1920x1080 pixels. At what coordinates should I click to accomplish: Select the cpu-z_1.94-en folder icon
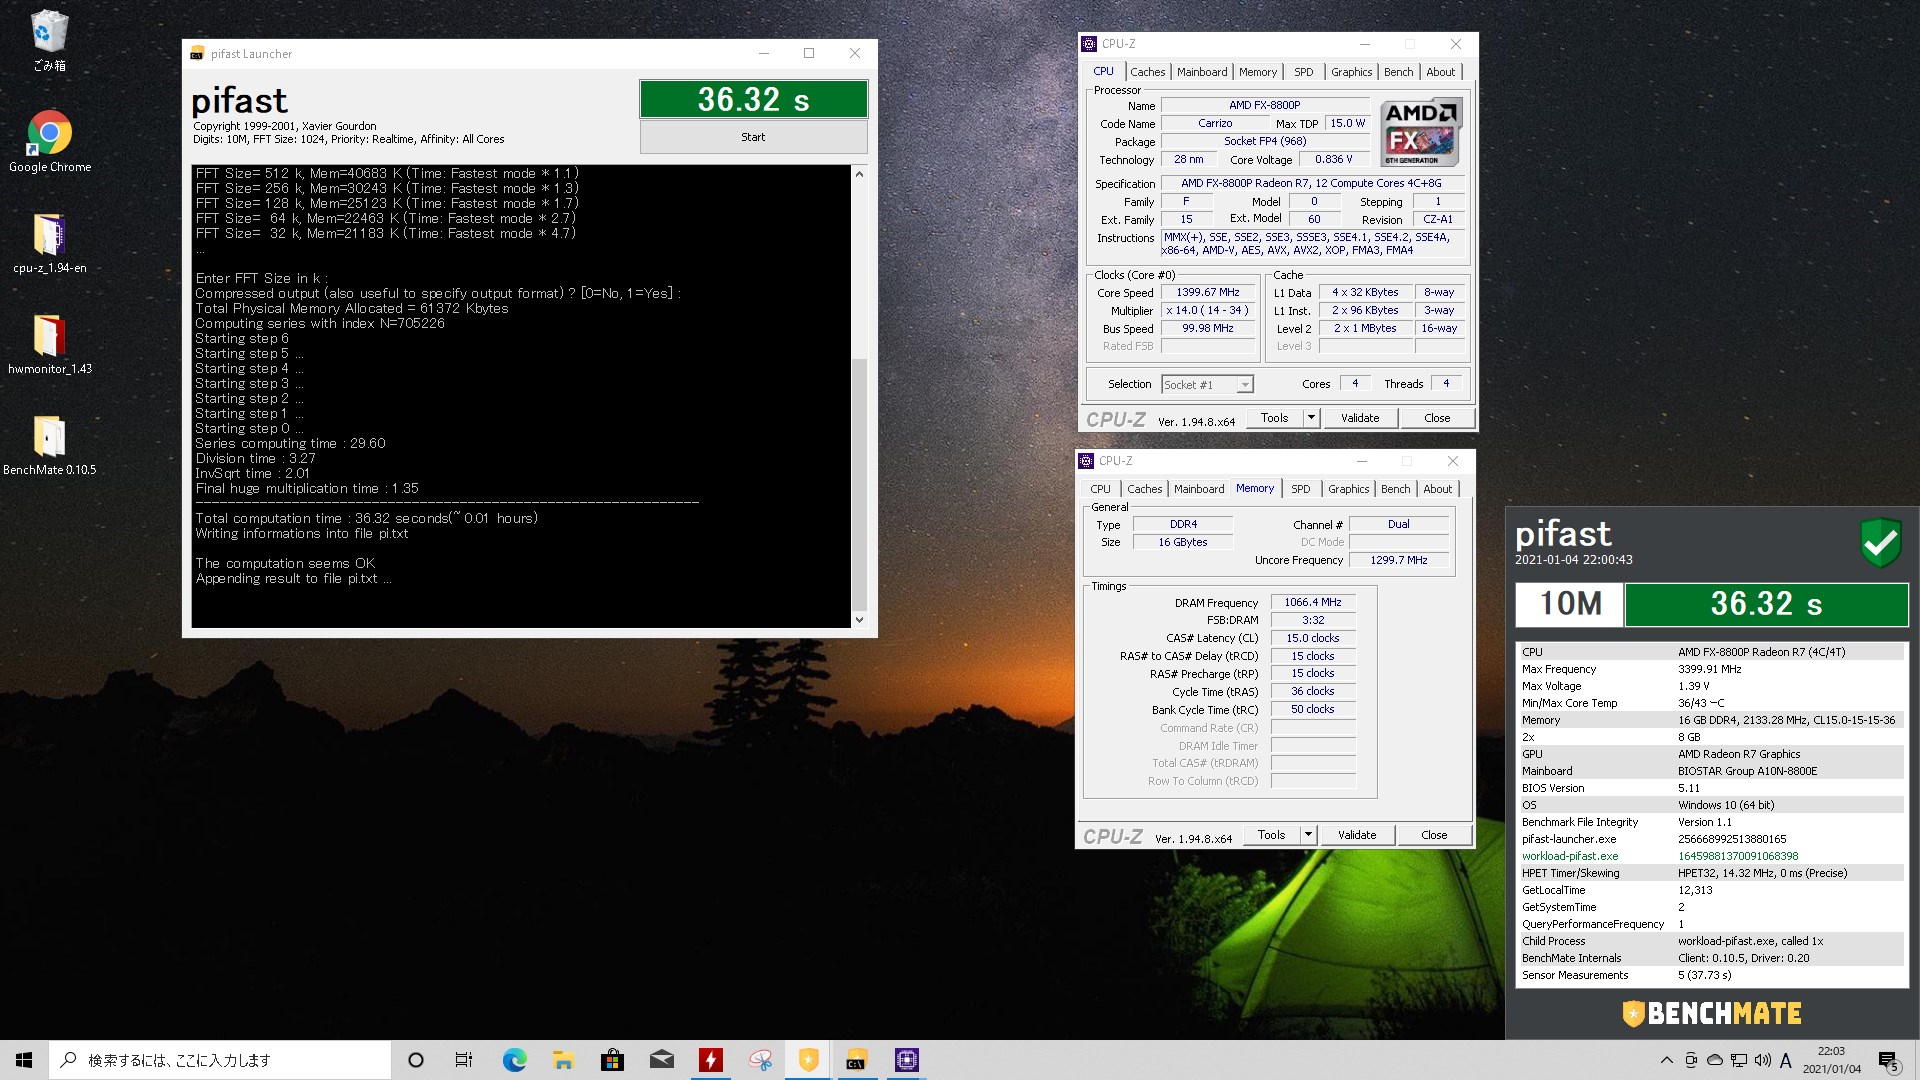point(49,243)
